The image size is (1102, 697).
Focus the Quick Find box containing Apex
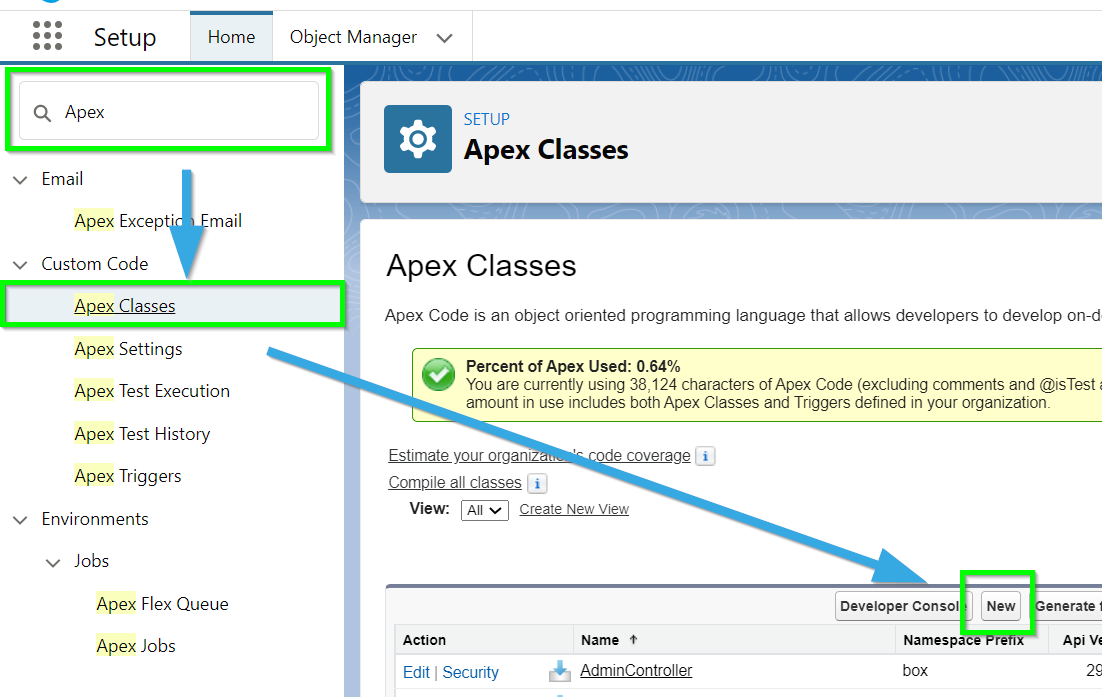169,111
